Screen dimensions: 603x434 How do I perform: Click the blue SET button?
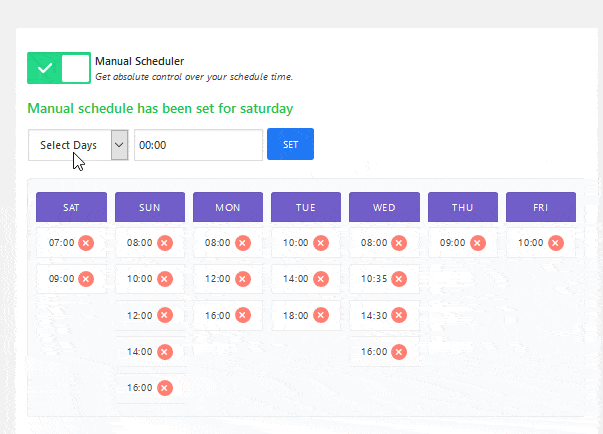pos(290,144)
